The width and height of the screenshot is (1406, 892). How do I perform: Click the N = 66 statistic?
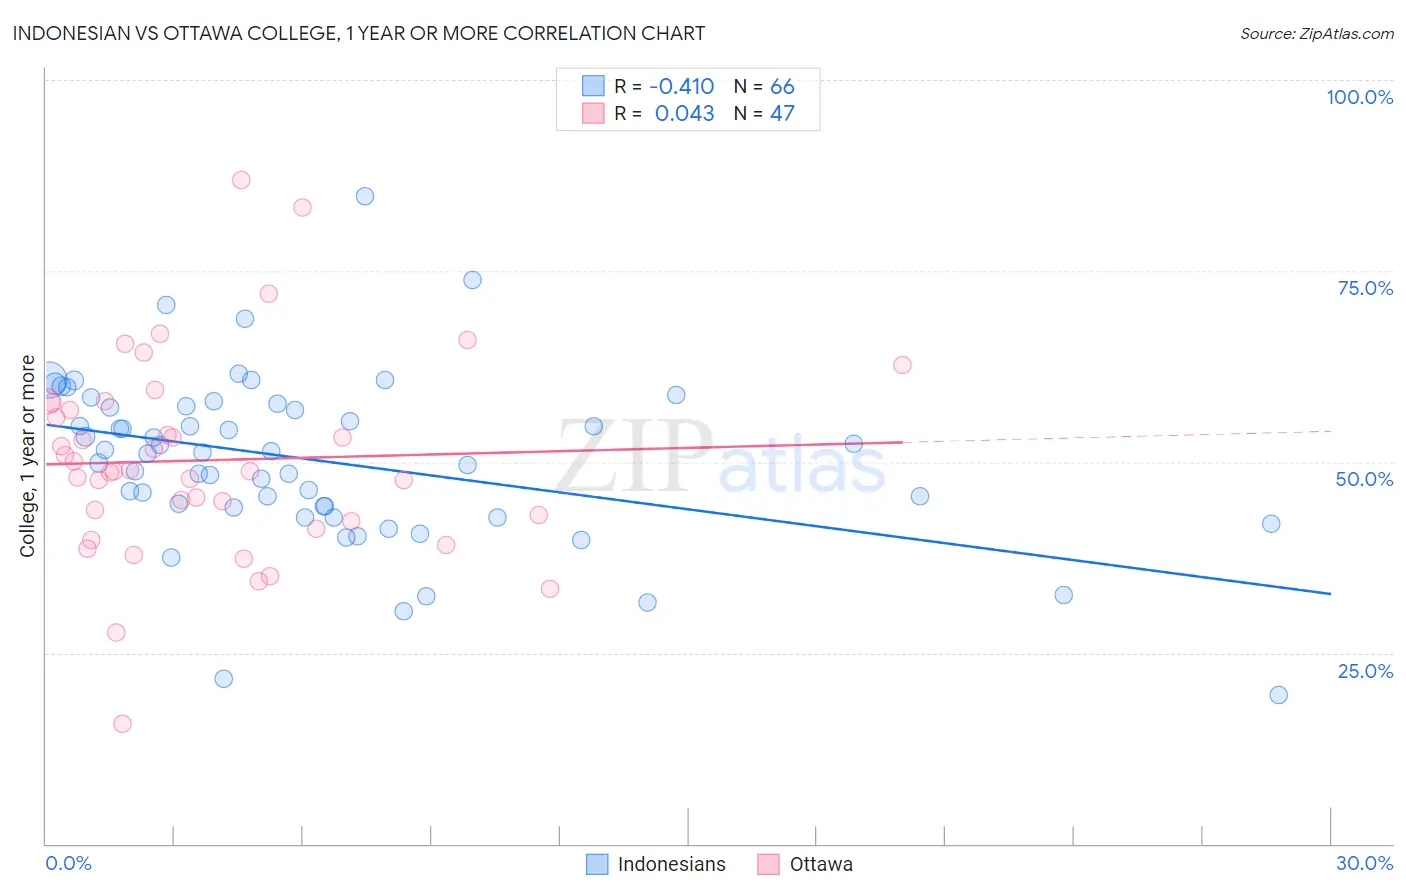pyautogui.click(x=764, y=86)
